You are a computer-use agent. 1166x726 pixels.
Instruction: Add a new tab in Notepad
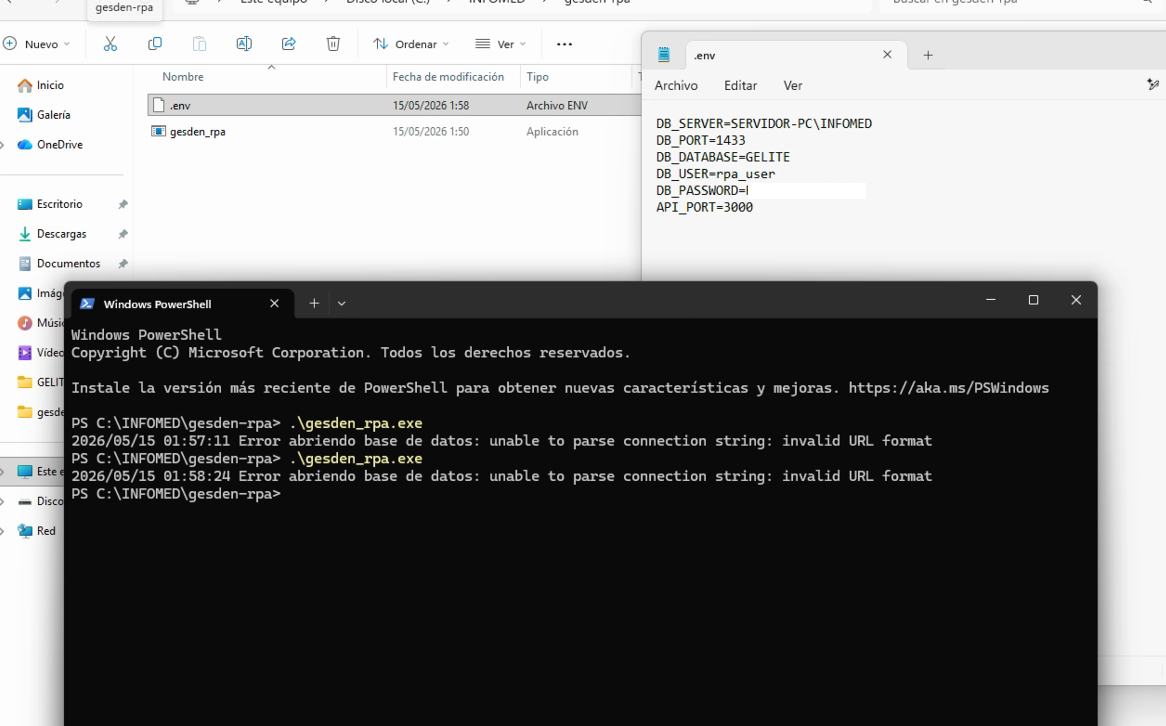click(x=928, y=55)
